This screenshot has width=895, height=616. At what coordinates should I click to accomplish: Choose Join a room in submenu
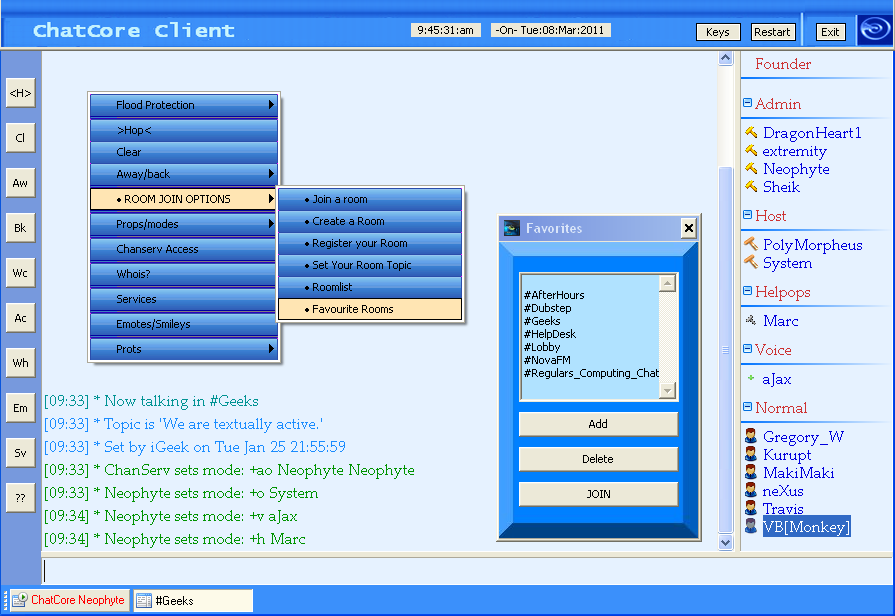point(370,199)
